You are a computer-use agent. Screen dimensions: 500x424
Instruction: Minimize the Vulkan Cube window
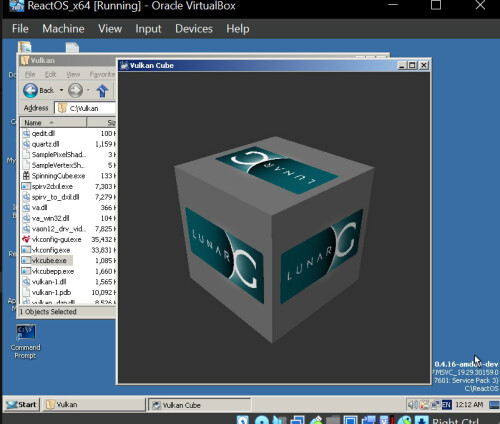402,65
